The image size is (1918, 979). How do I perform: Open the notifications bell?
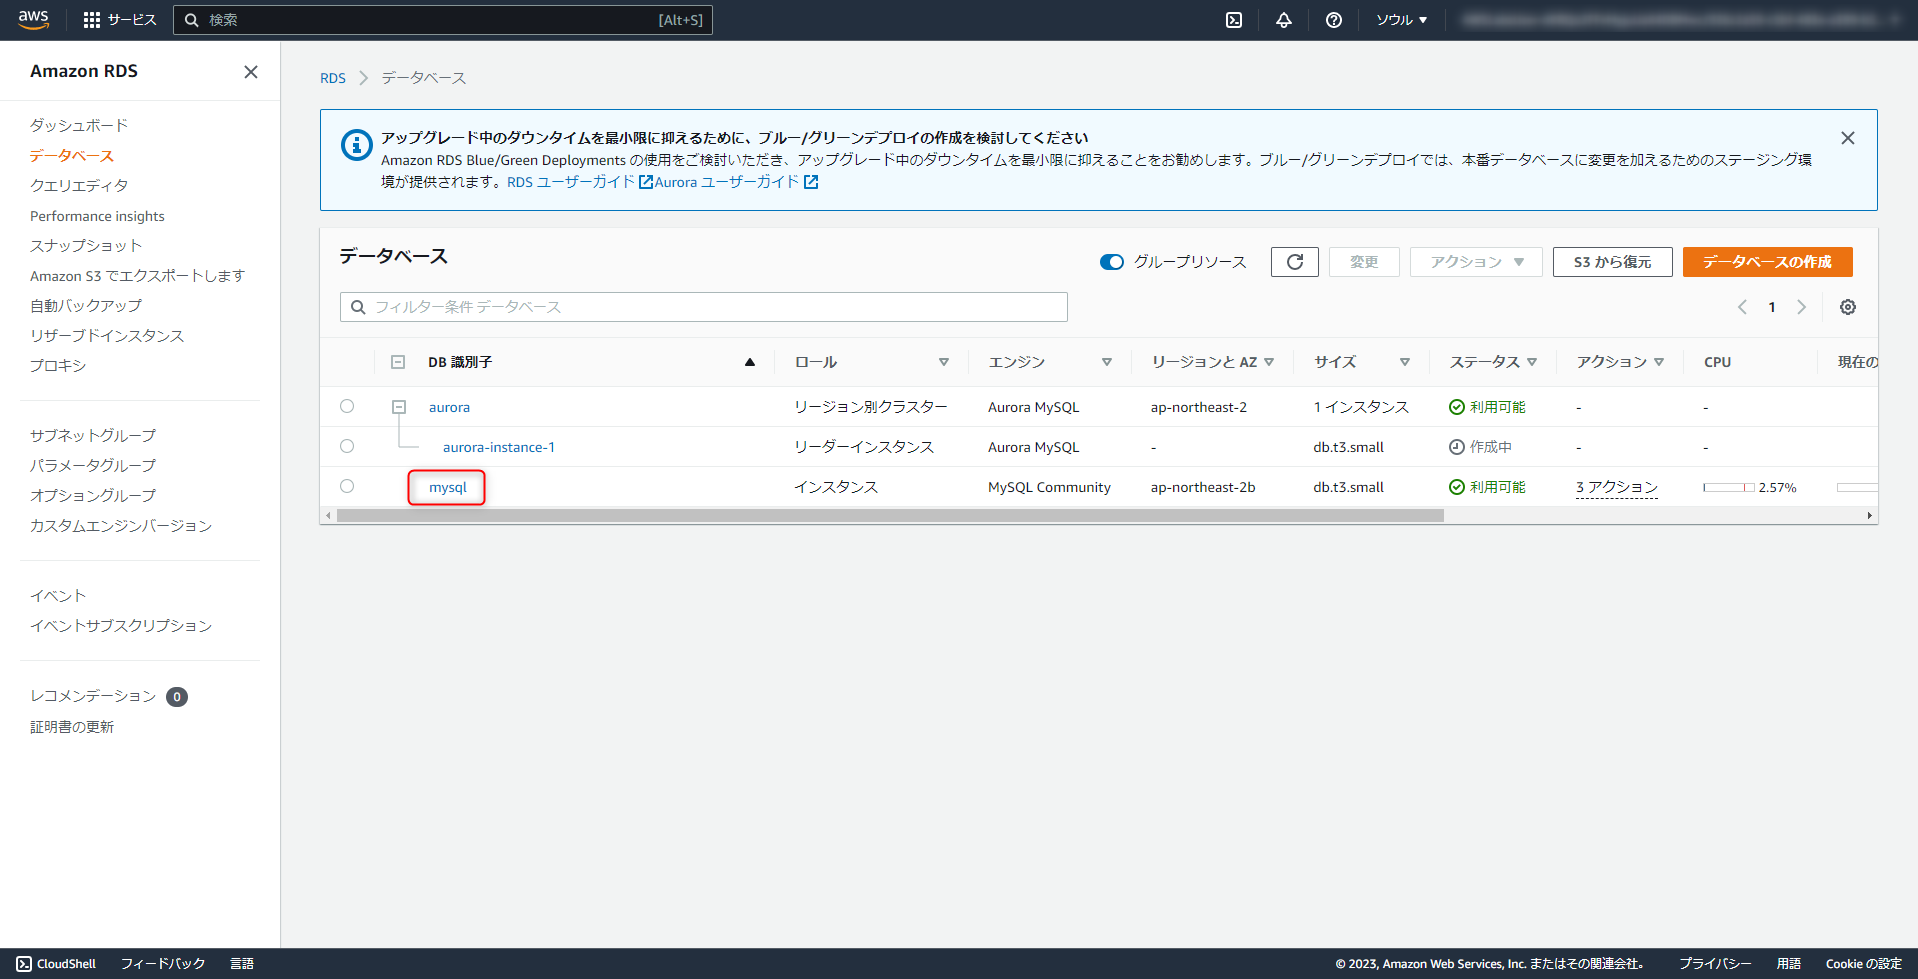1283,19
